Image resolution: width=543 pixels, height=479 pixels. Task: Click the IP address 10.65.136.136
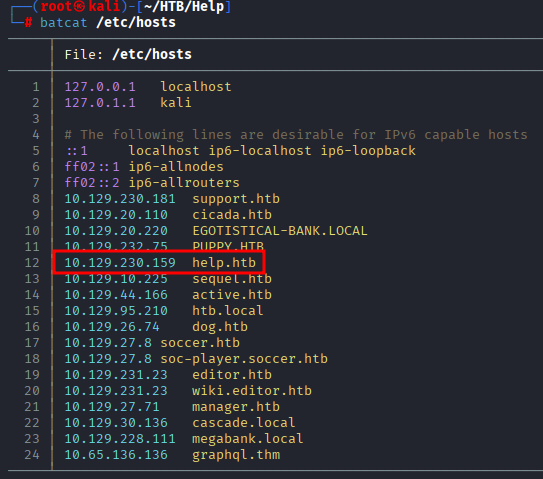(116, 455)
